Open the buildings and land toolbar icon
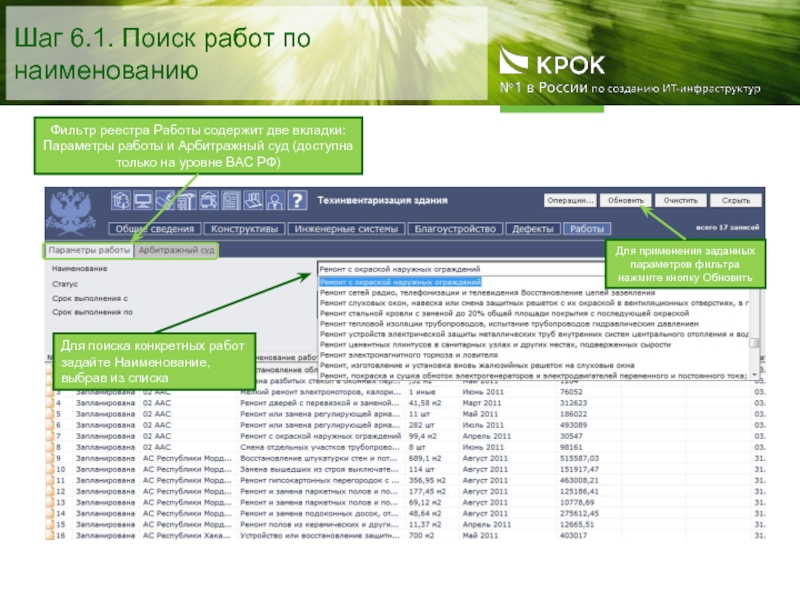This screenshot has width=800, height=600. click(121, 200)
